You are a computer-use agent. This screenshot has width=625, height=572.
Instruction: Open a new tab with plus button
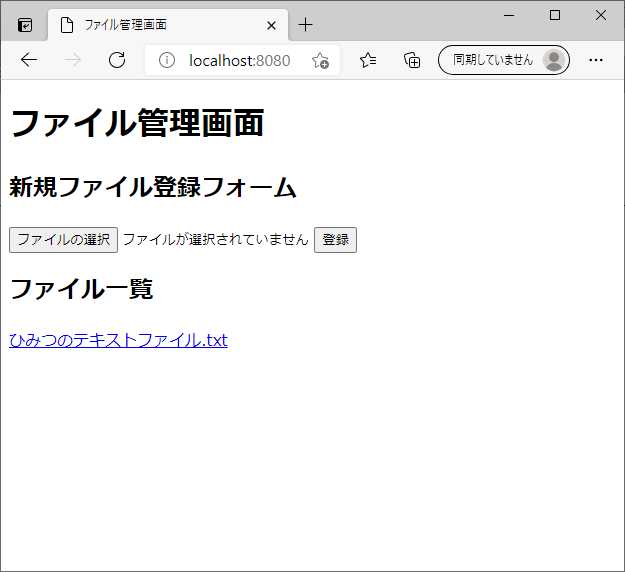(x=306, y=25)
